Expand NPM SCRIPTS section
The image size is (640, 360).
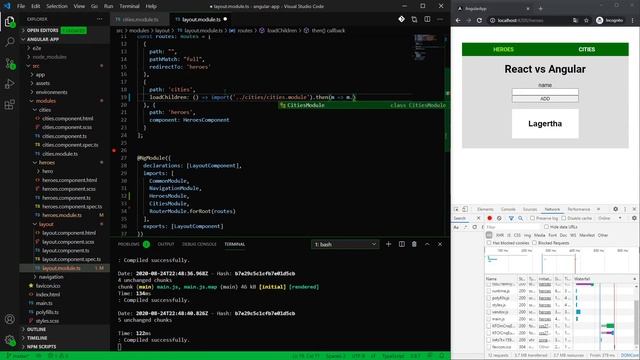point(41,347)
